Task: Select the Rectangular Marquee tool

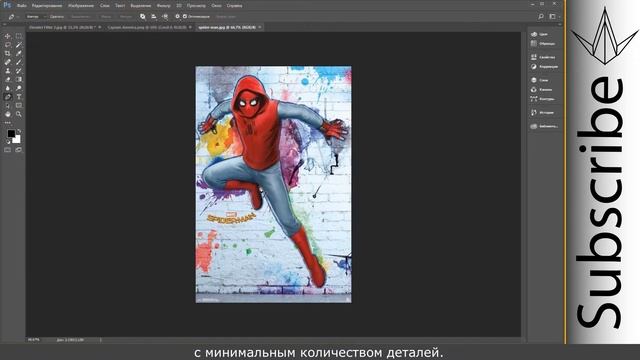Action: click(x=19, y=36)
